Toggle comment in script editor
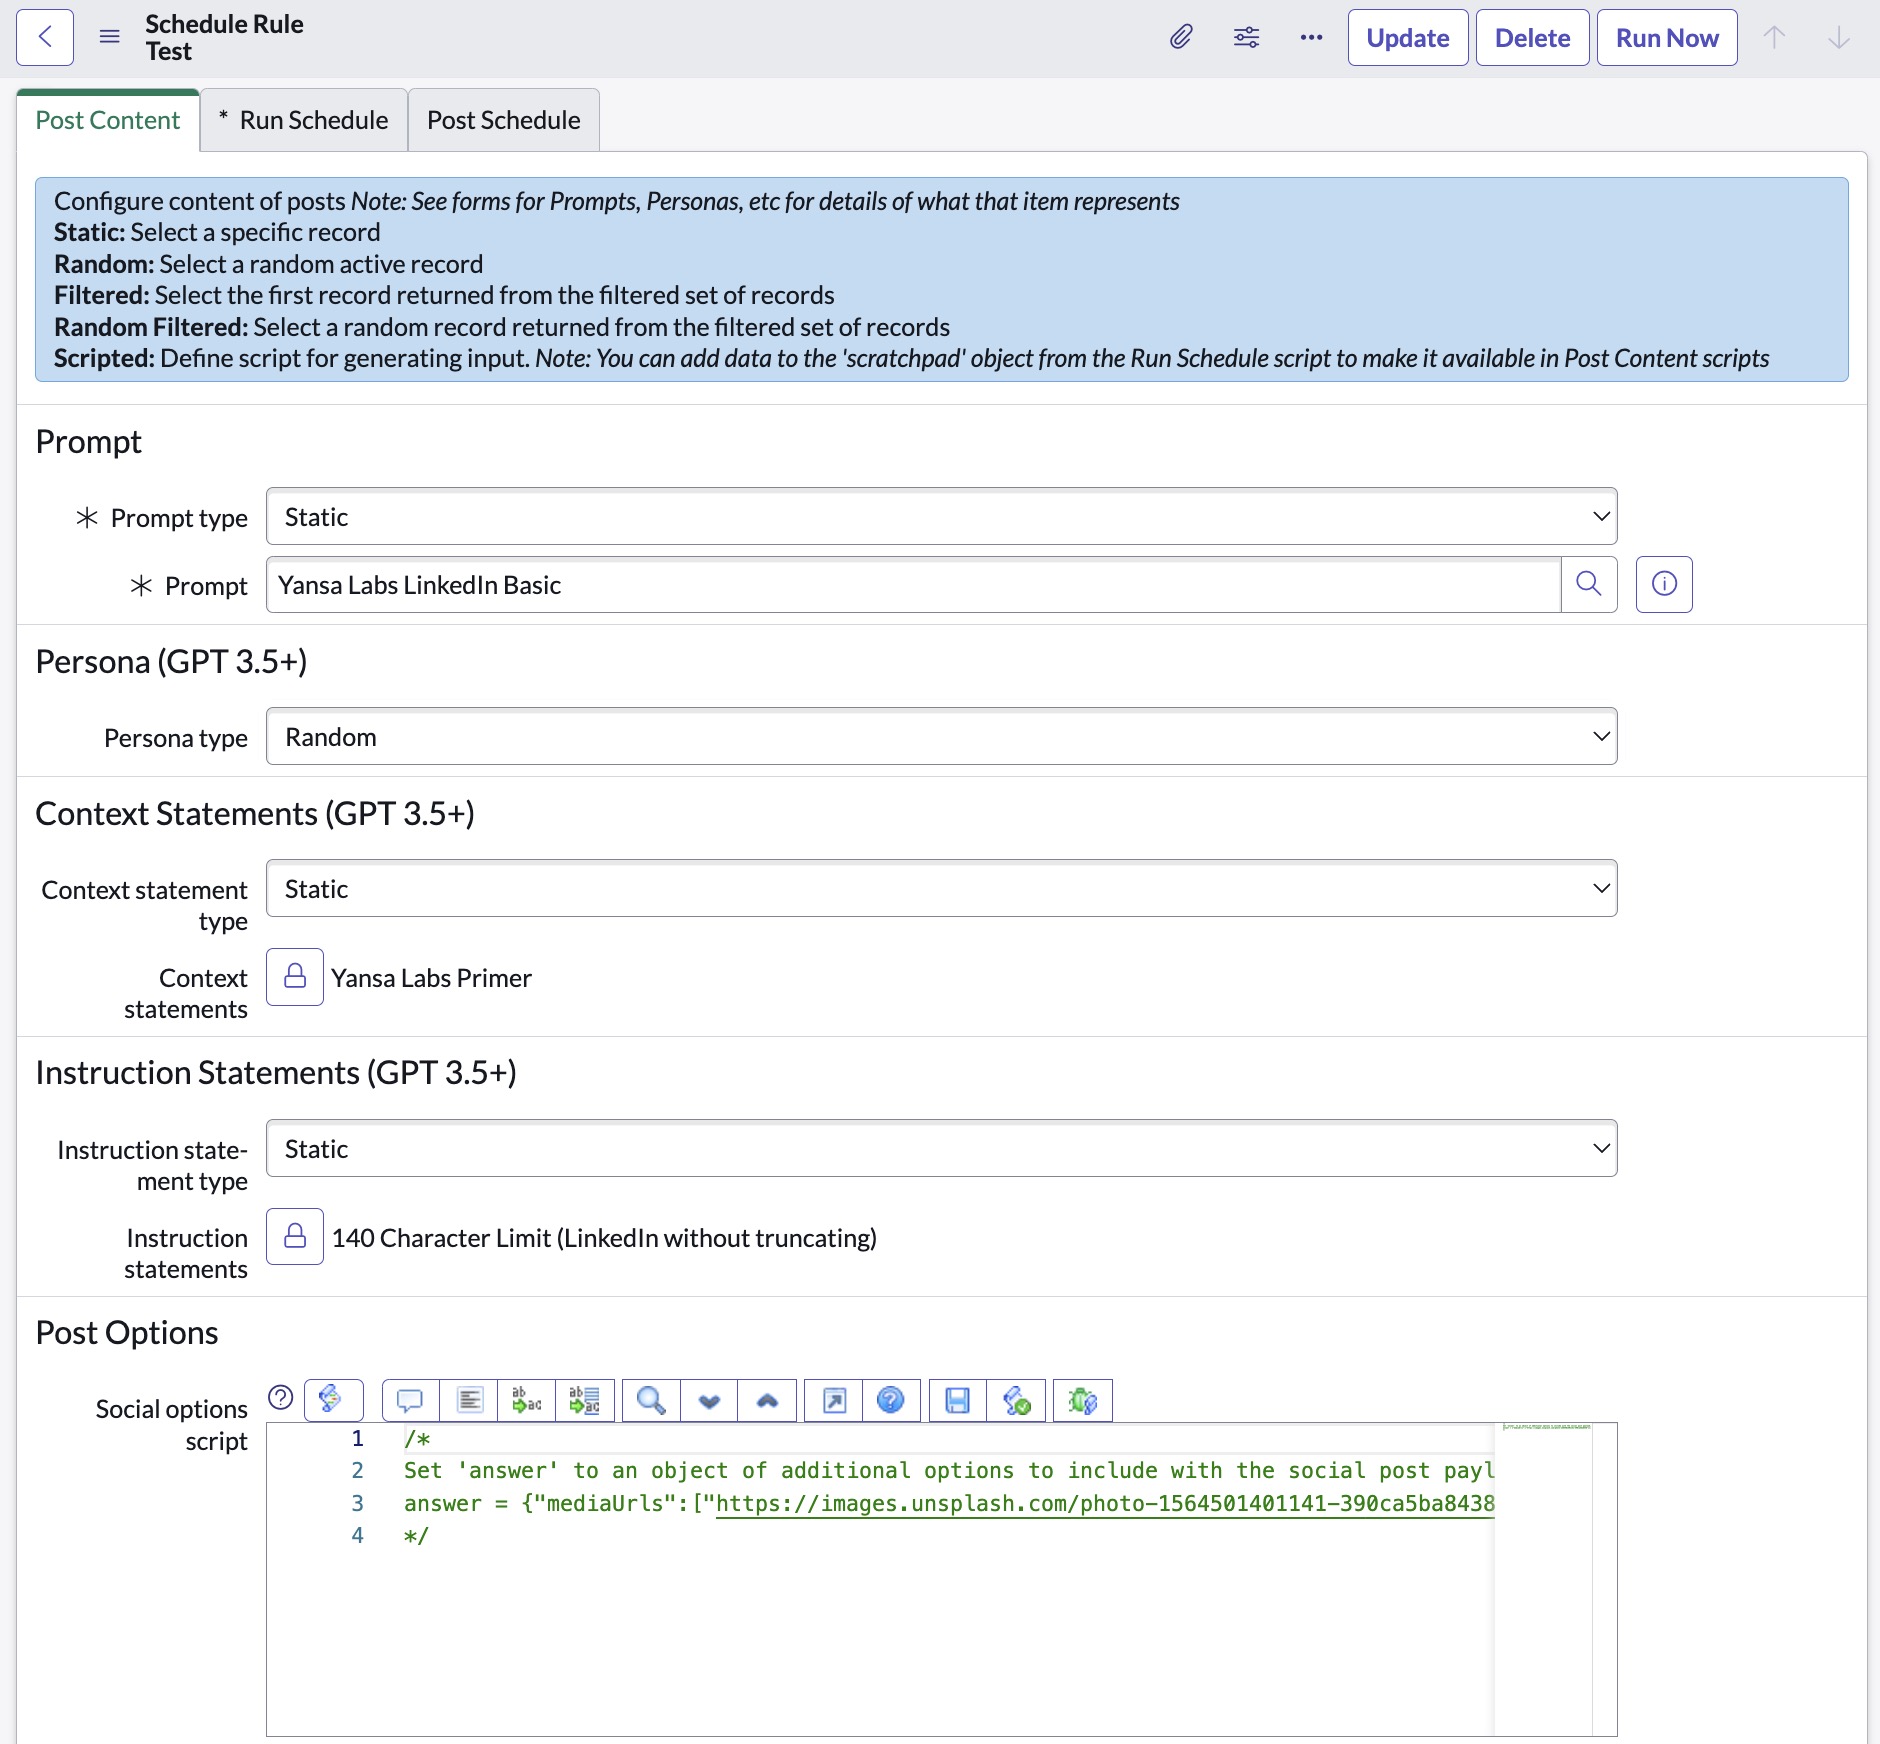The image size is (1880, 1744). pyautogui.click(x=410, y=1401)
